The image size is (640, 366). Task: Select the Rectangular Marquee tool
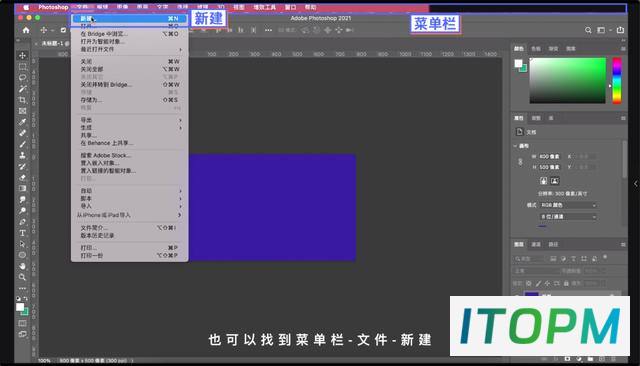click(x=22, y=67)
